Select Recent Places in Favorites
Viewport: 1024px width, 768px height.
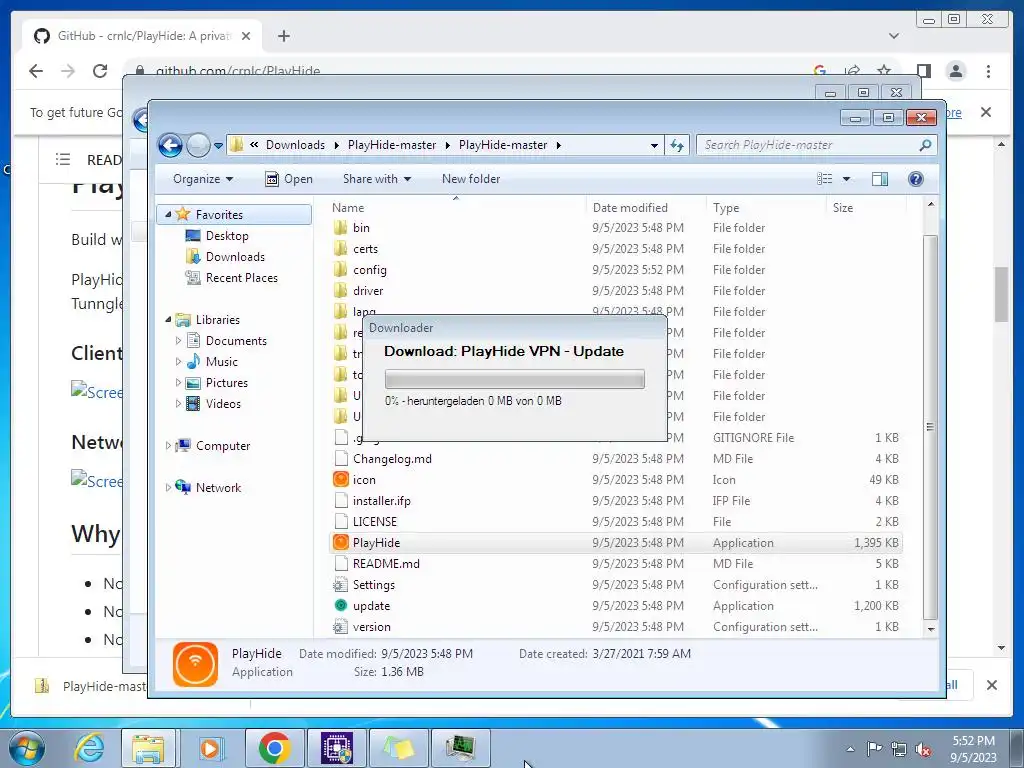tap(242, 278)
